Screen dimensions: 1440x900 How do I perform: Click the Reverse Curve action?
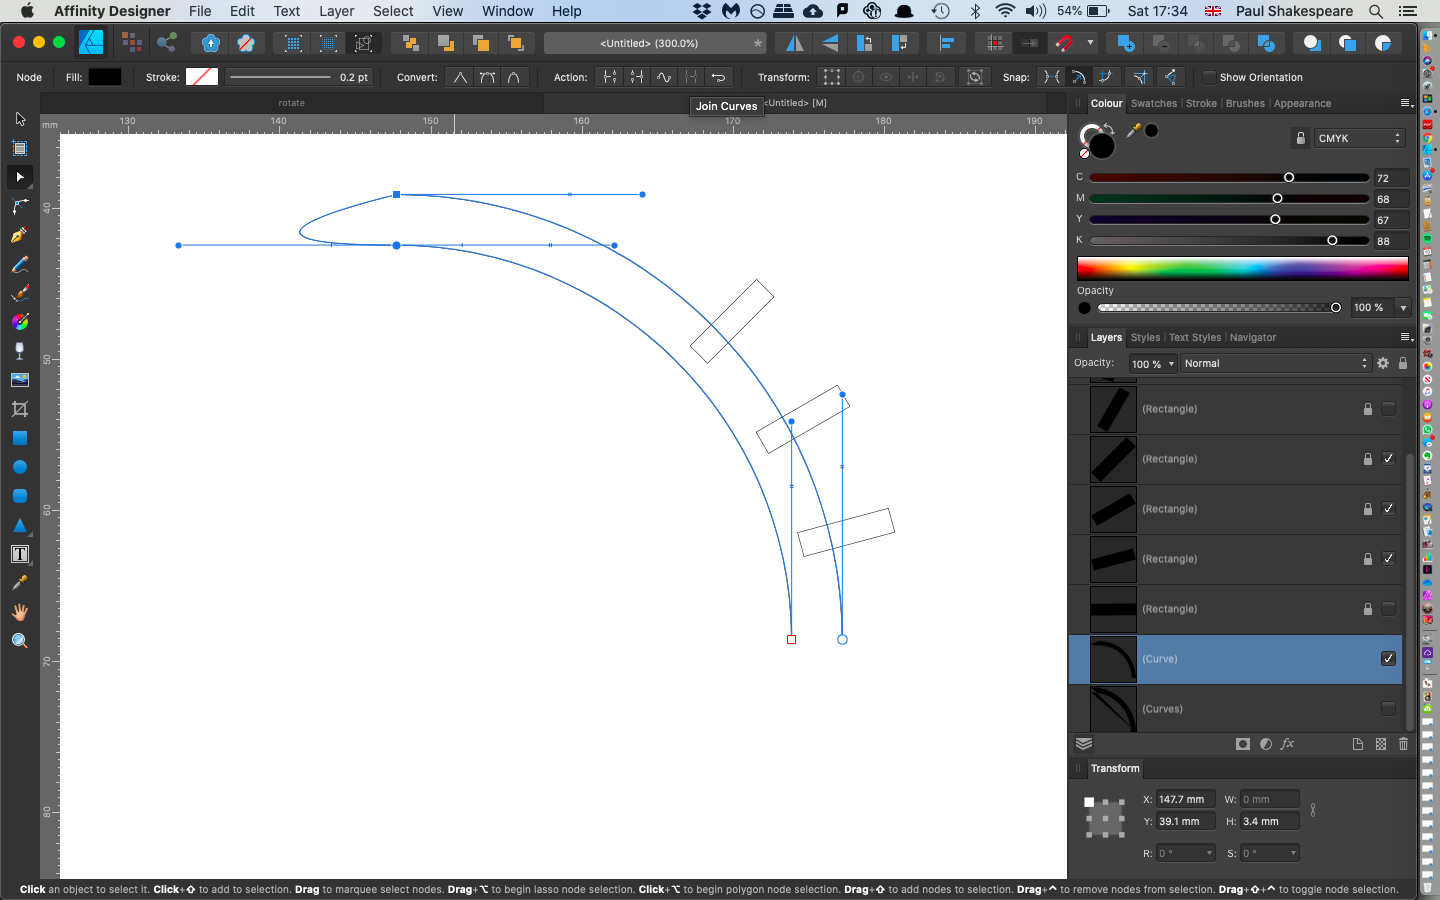click(718, 77)
